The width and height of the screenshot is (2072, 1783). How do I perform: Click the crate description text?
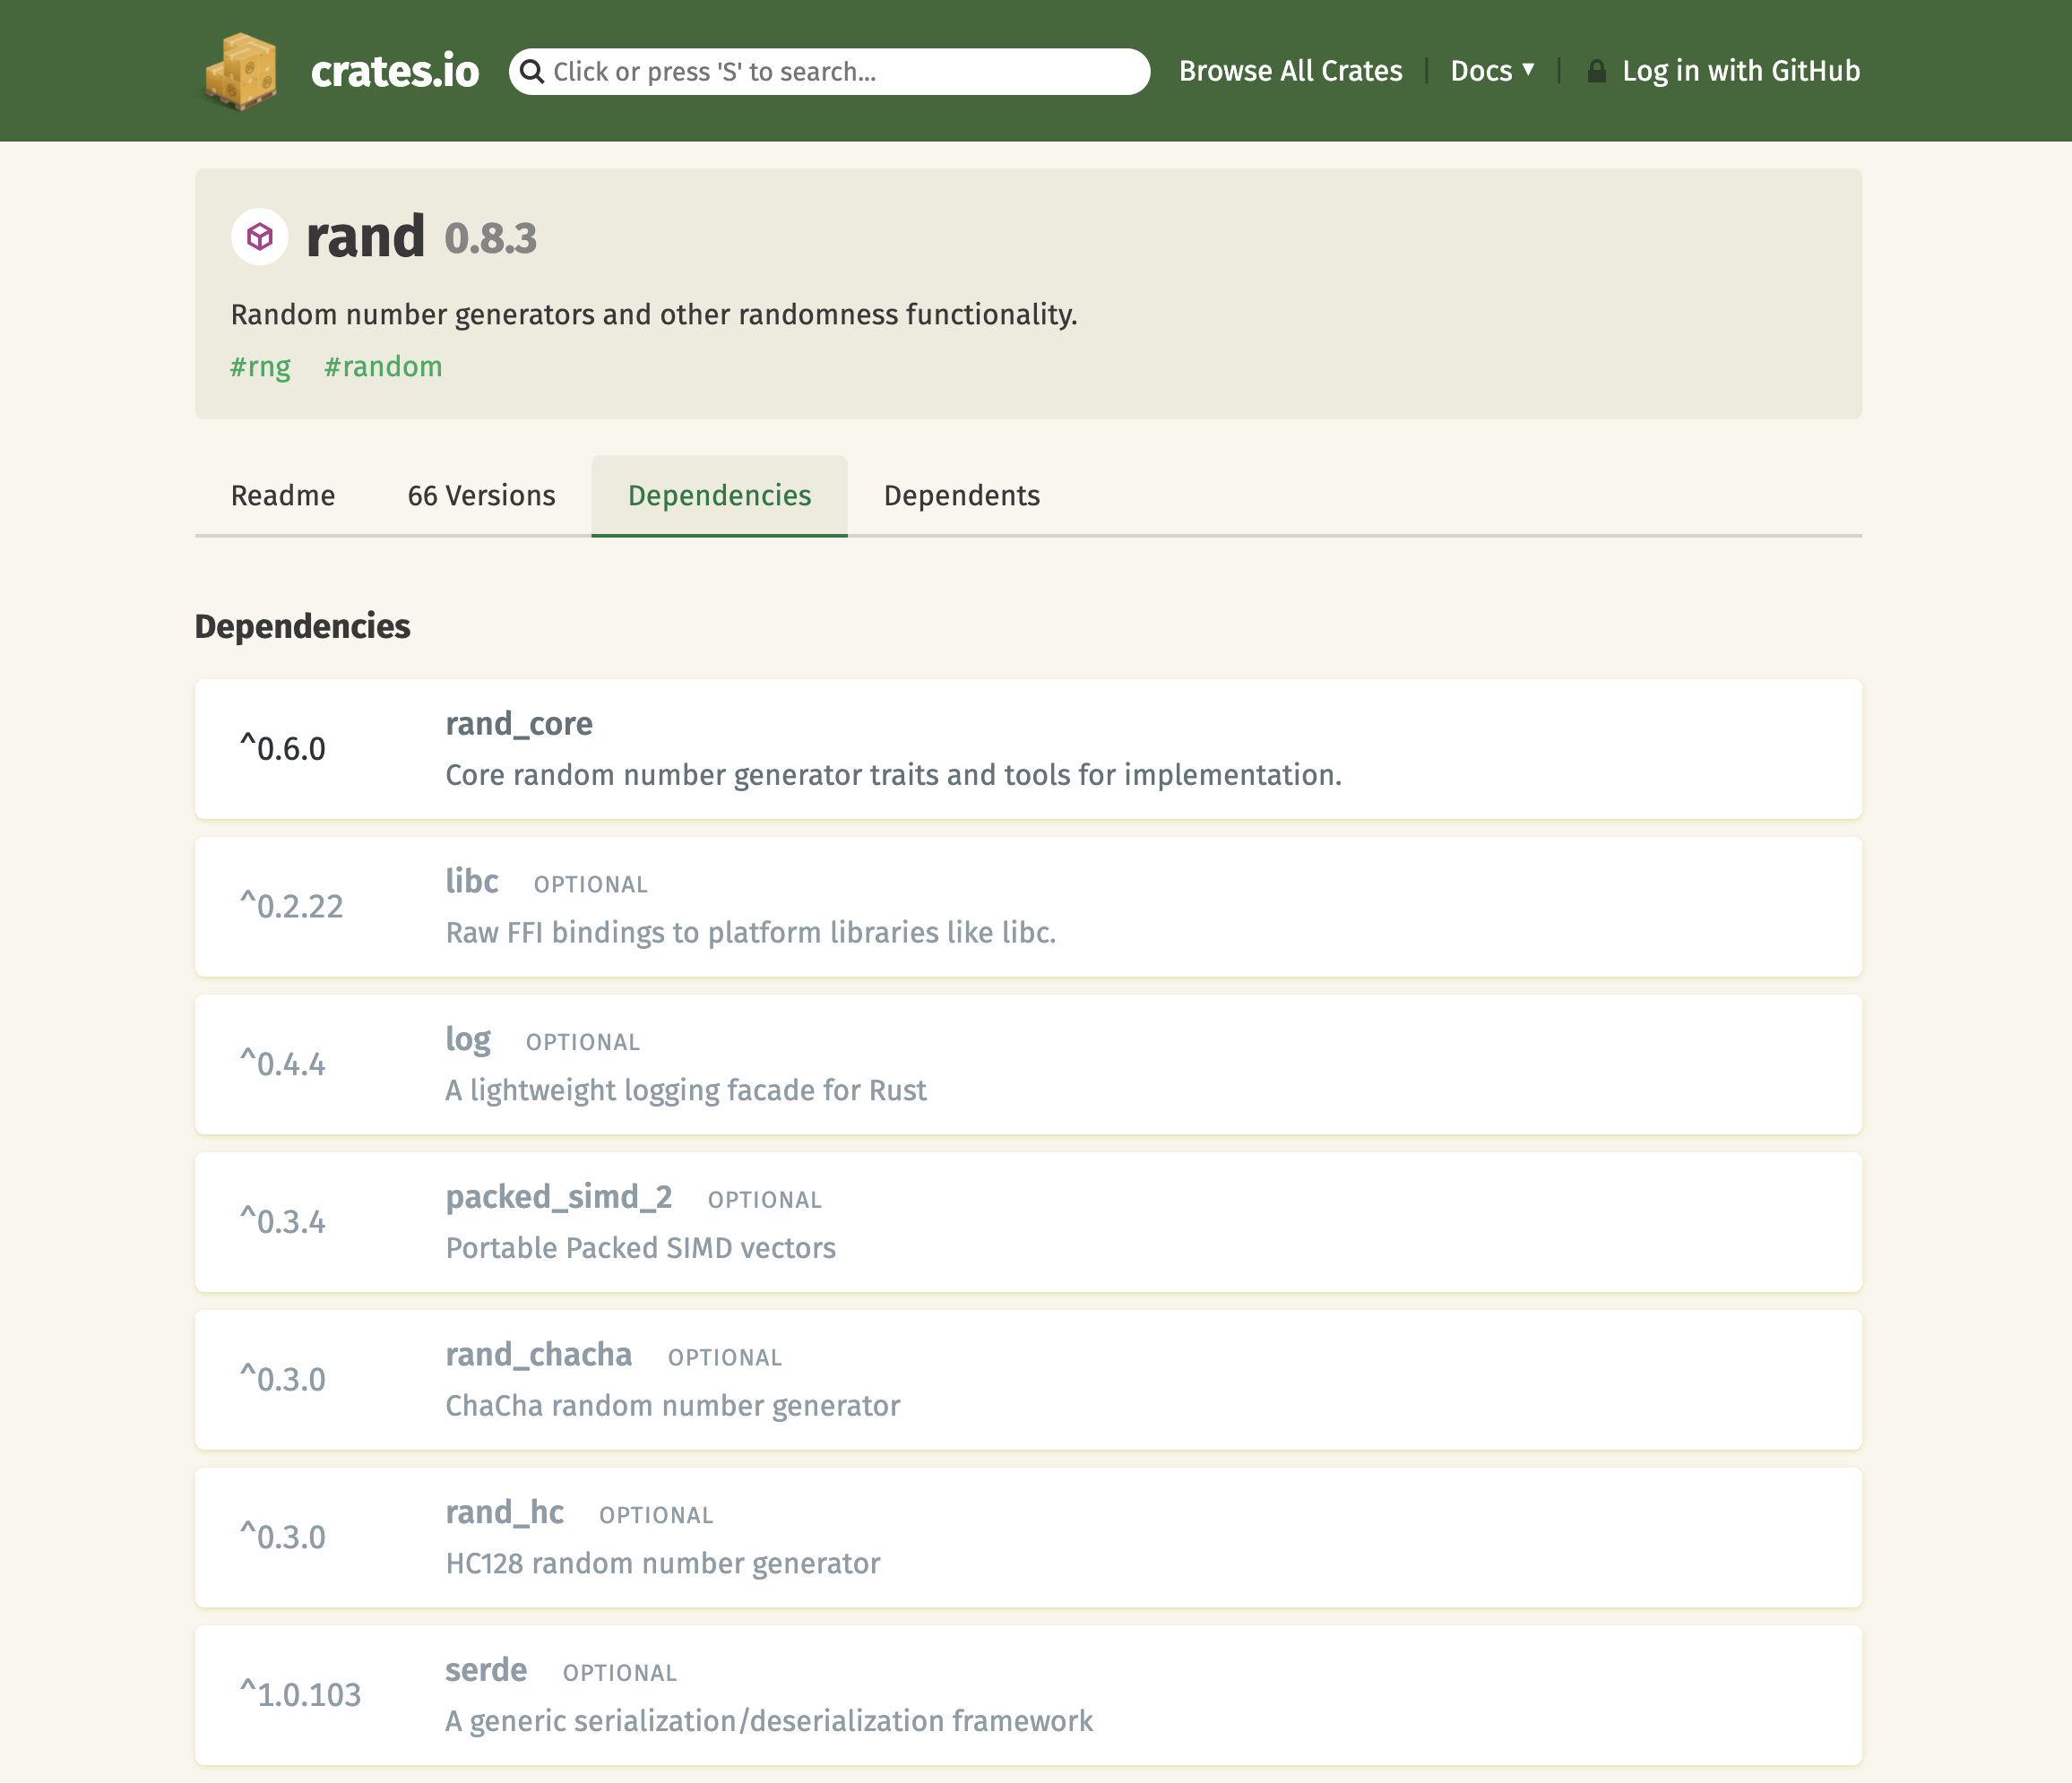(x=654, y=315)
